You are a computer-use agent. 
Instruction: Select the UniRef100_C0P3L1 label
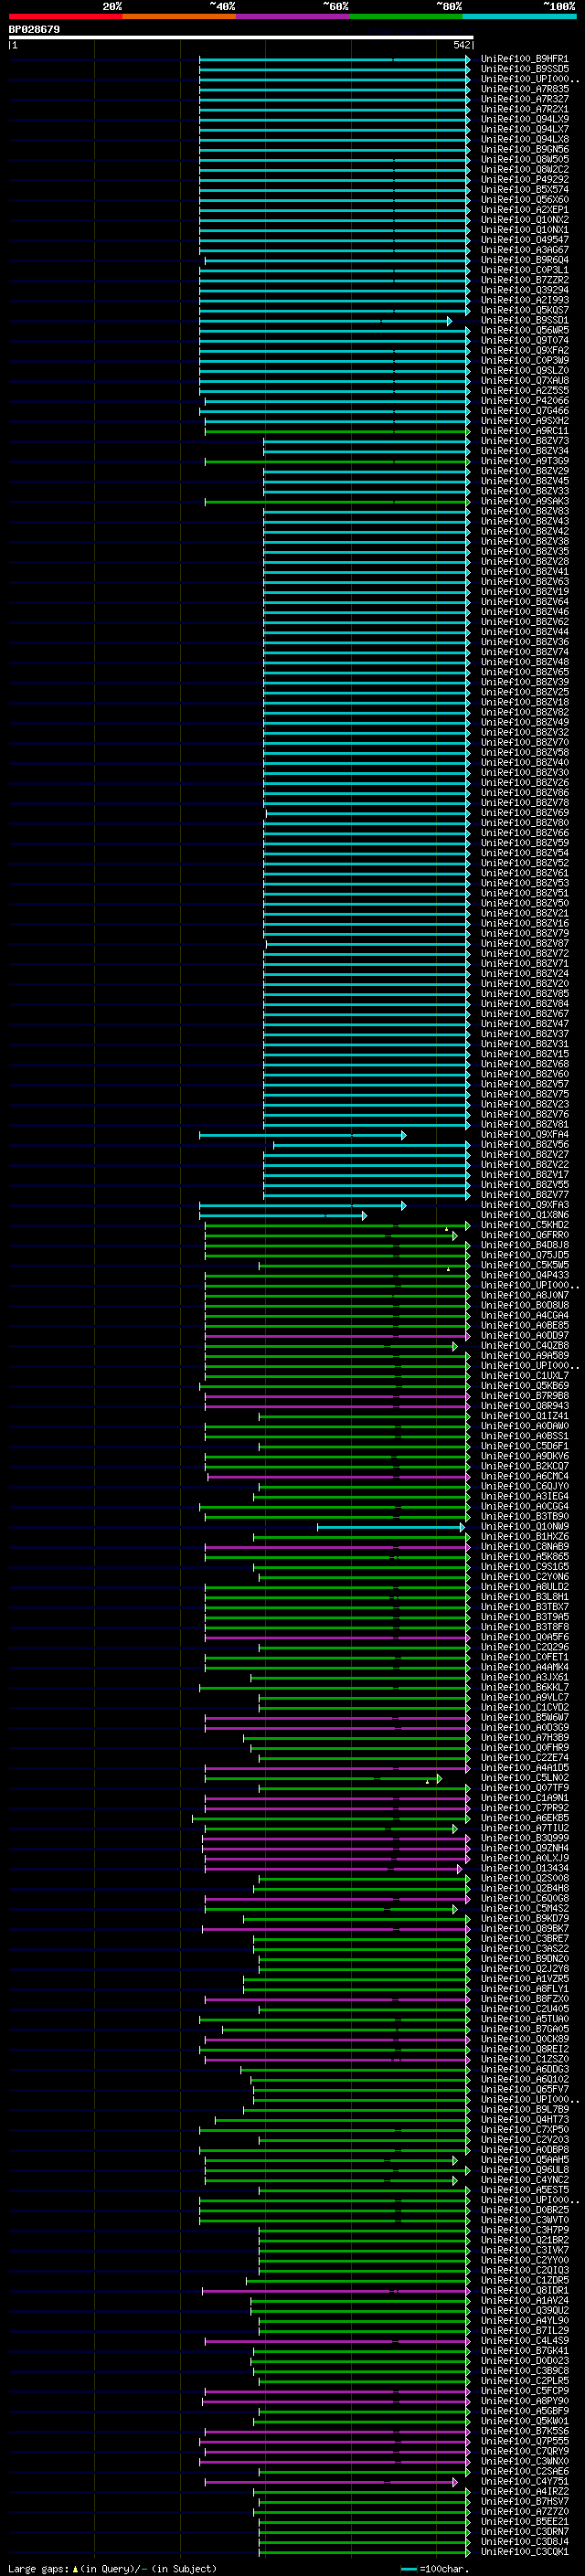pyautogui.click(x=524, y=270)
